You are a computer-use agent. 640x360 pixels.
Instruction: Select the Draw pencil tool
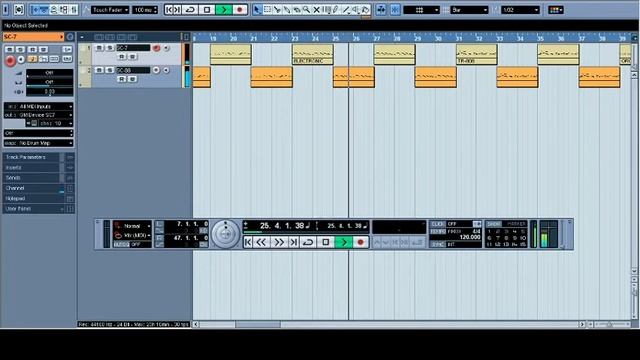[336, 9]
